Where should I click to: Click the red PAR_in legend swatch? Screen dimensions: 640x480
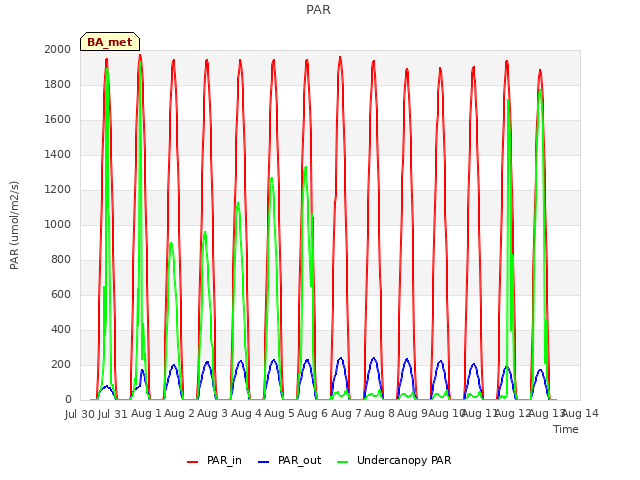(x=192, y=462)
